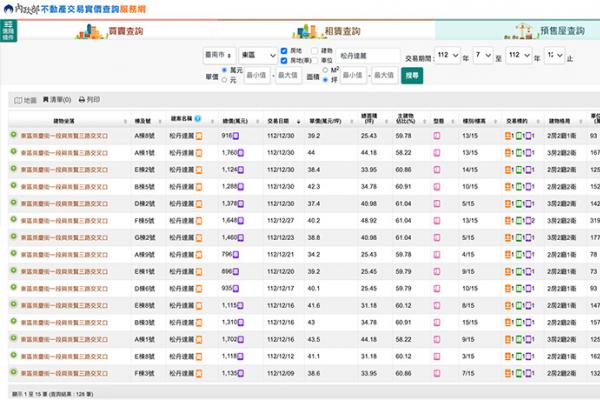Open the end month dropdown
Image resolution: width=600 pixels, height=400 pixels.
pyautogui.click(x=554, y=56)
